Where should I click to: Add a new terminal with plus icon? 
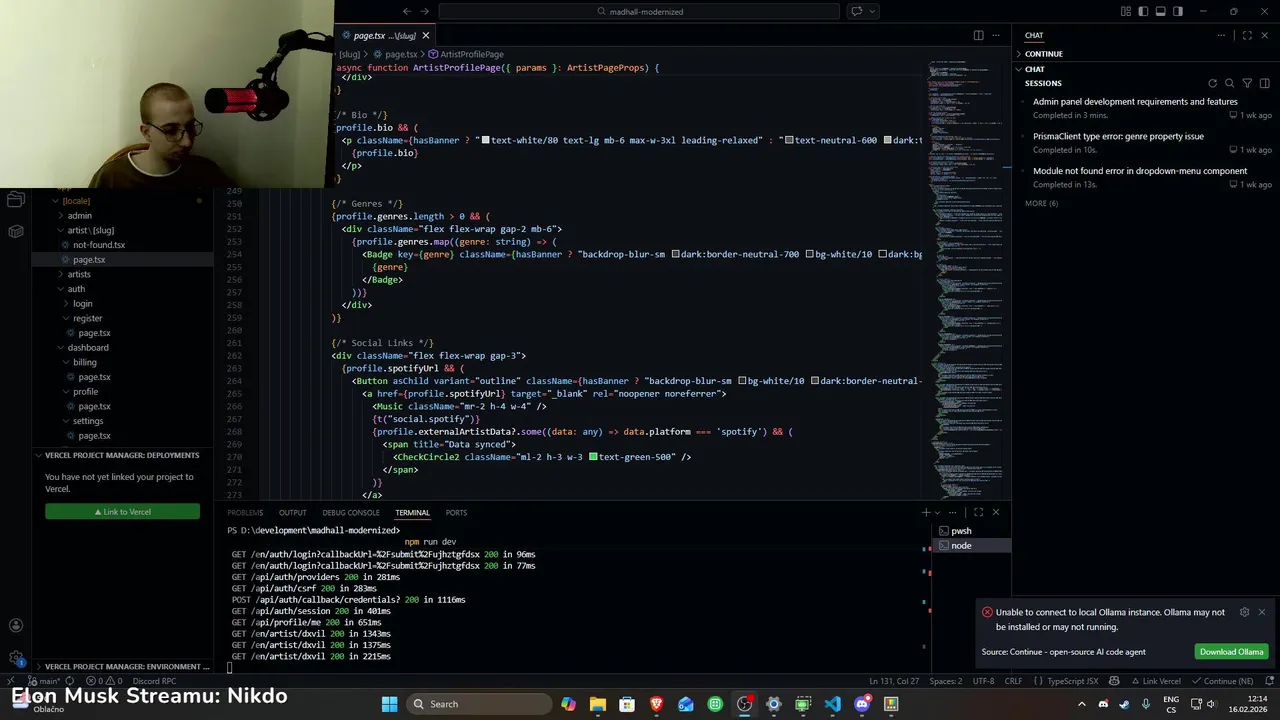tap(925, 512)
